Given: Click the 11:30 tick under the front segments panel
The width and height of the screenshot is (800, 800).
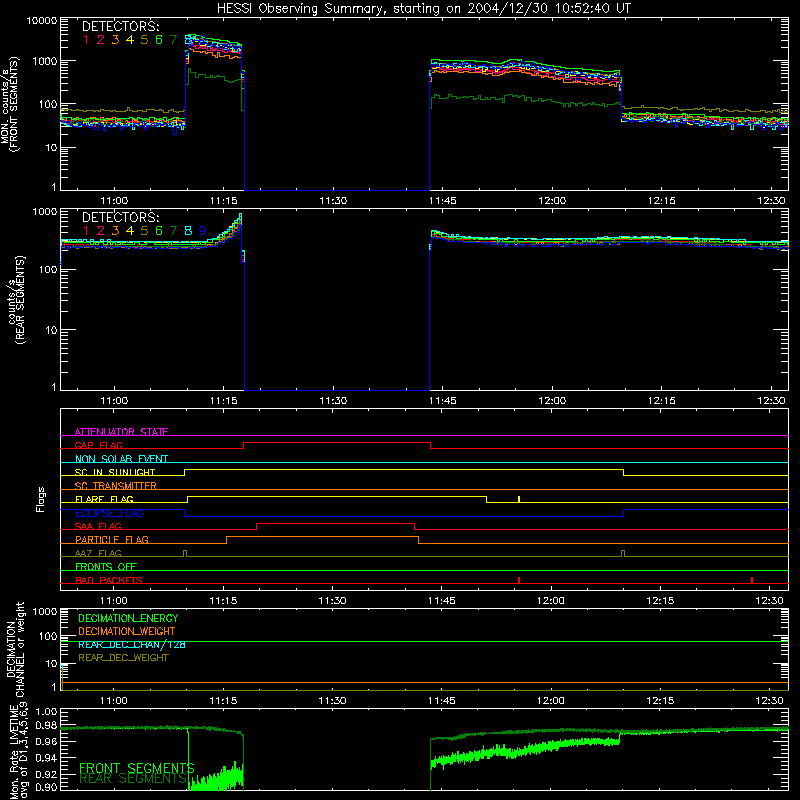Looking at the screenshot, I should point(333,201).
